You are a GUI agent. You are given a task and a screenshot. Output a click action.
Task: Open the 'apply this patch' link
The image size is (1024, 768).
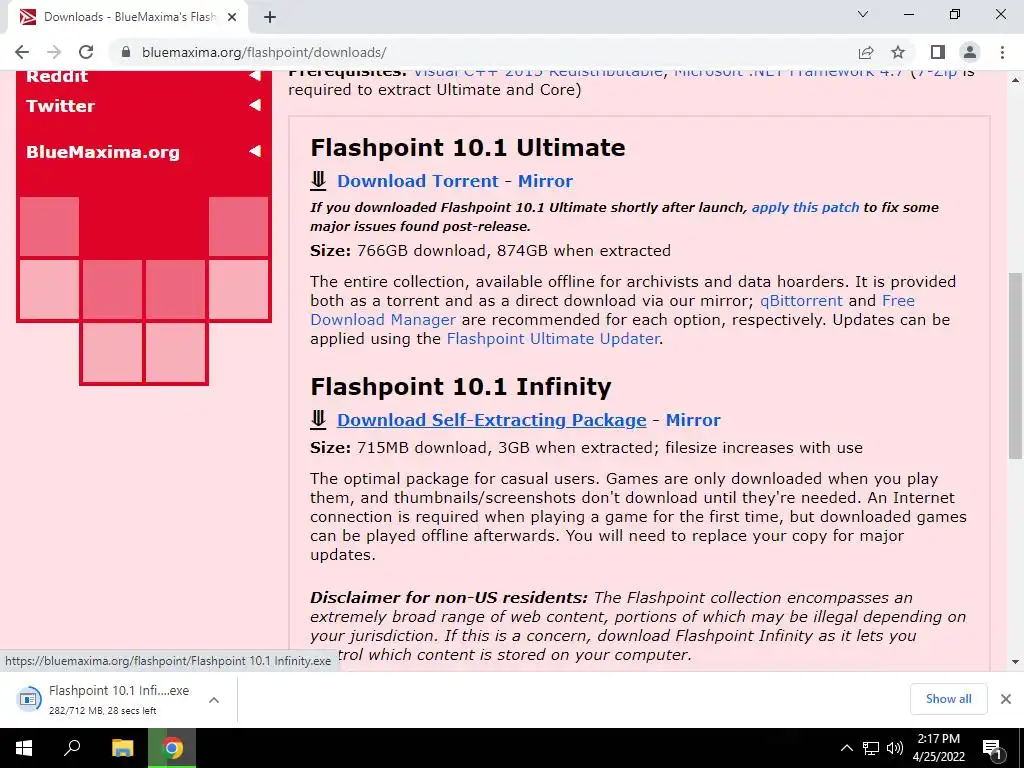tap(805, 208)
